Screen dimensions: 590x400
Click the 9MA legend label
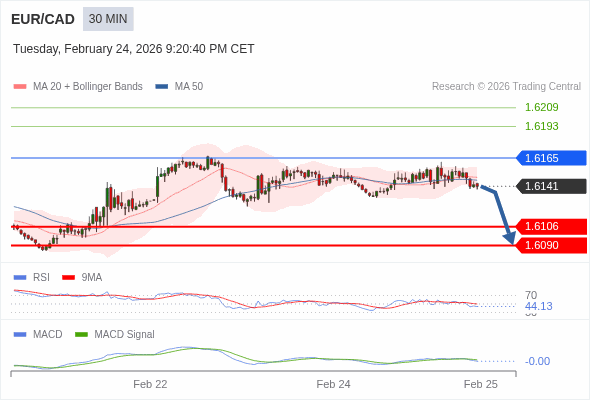pyautogui.click(x=92, y=277)
